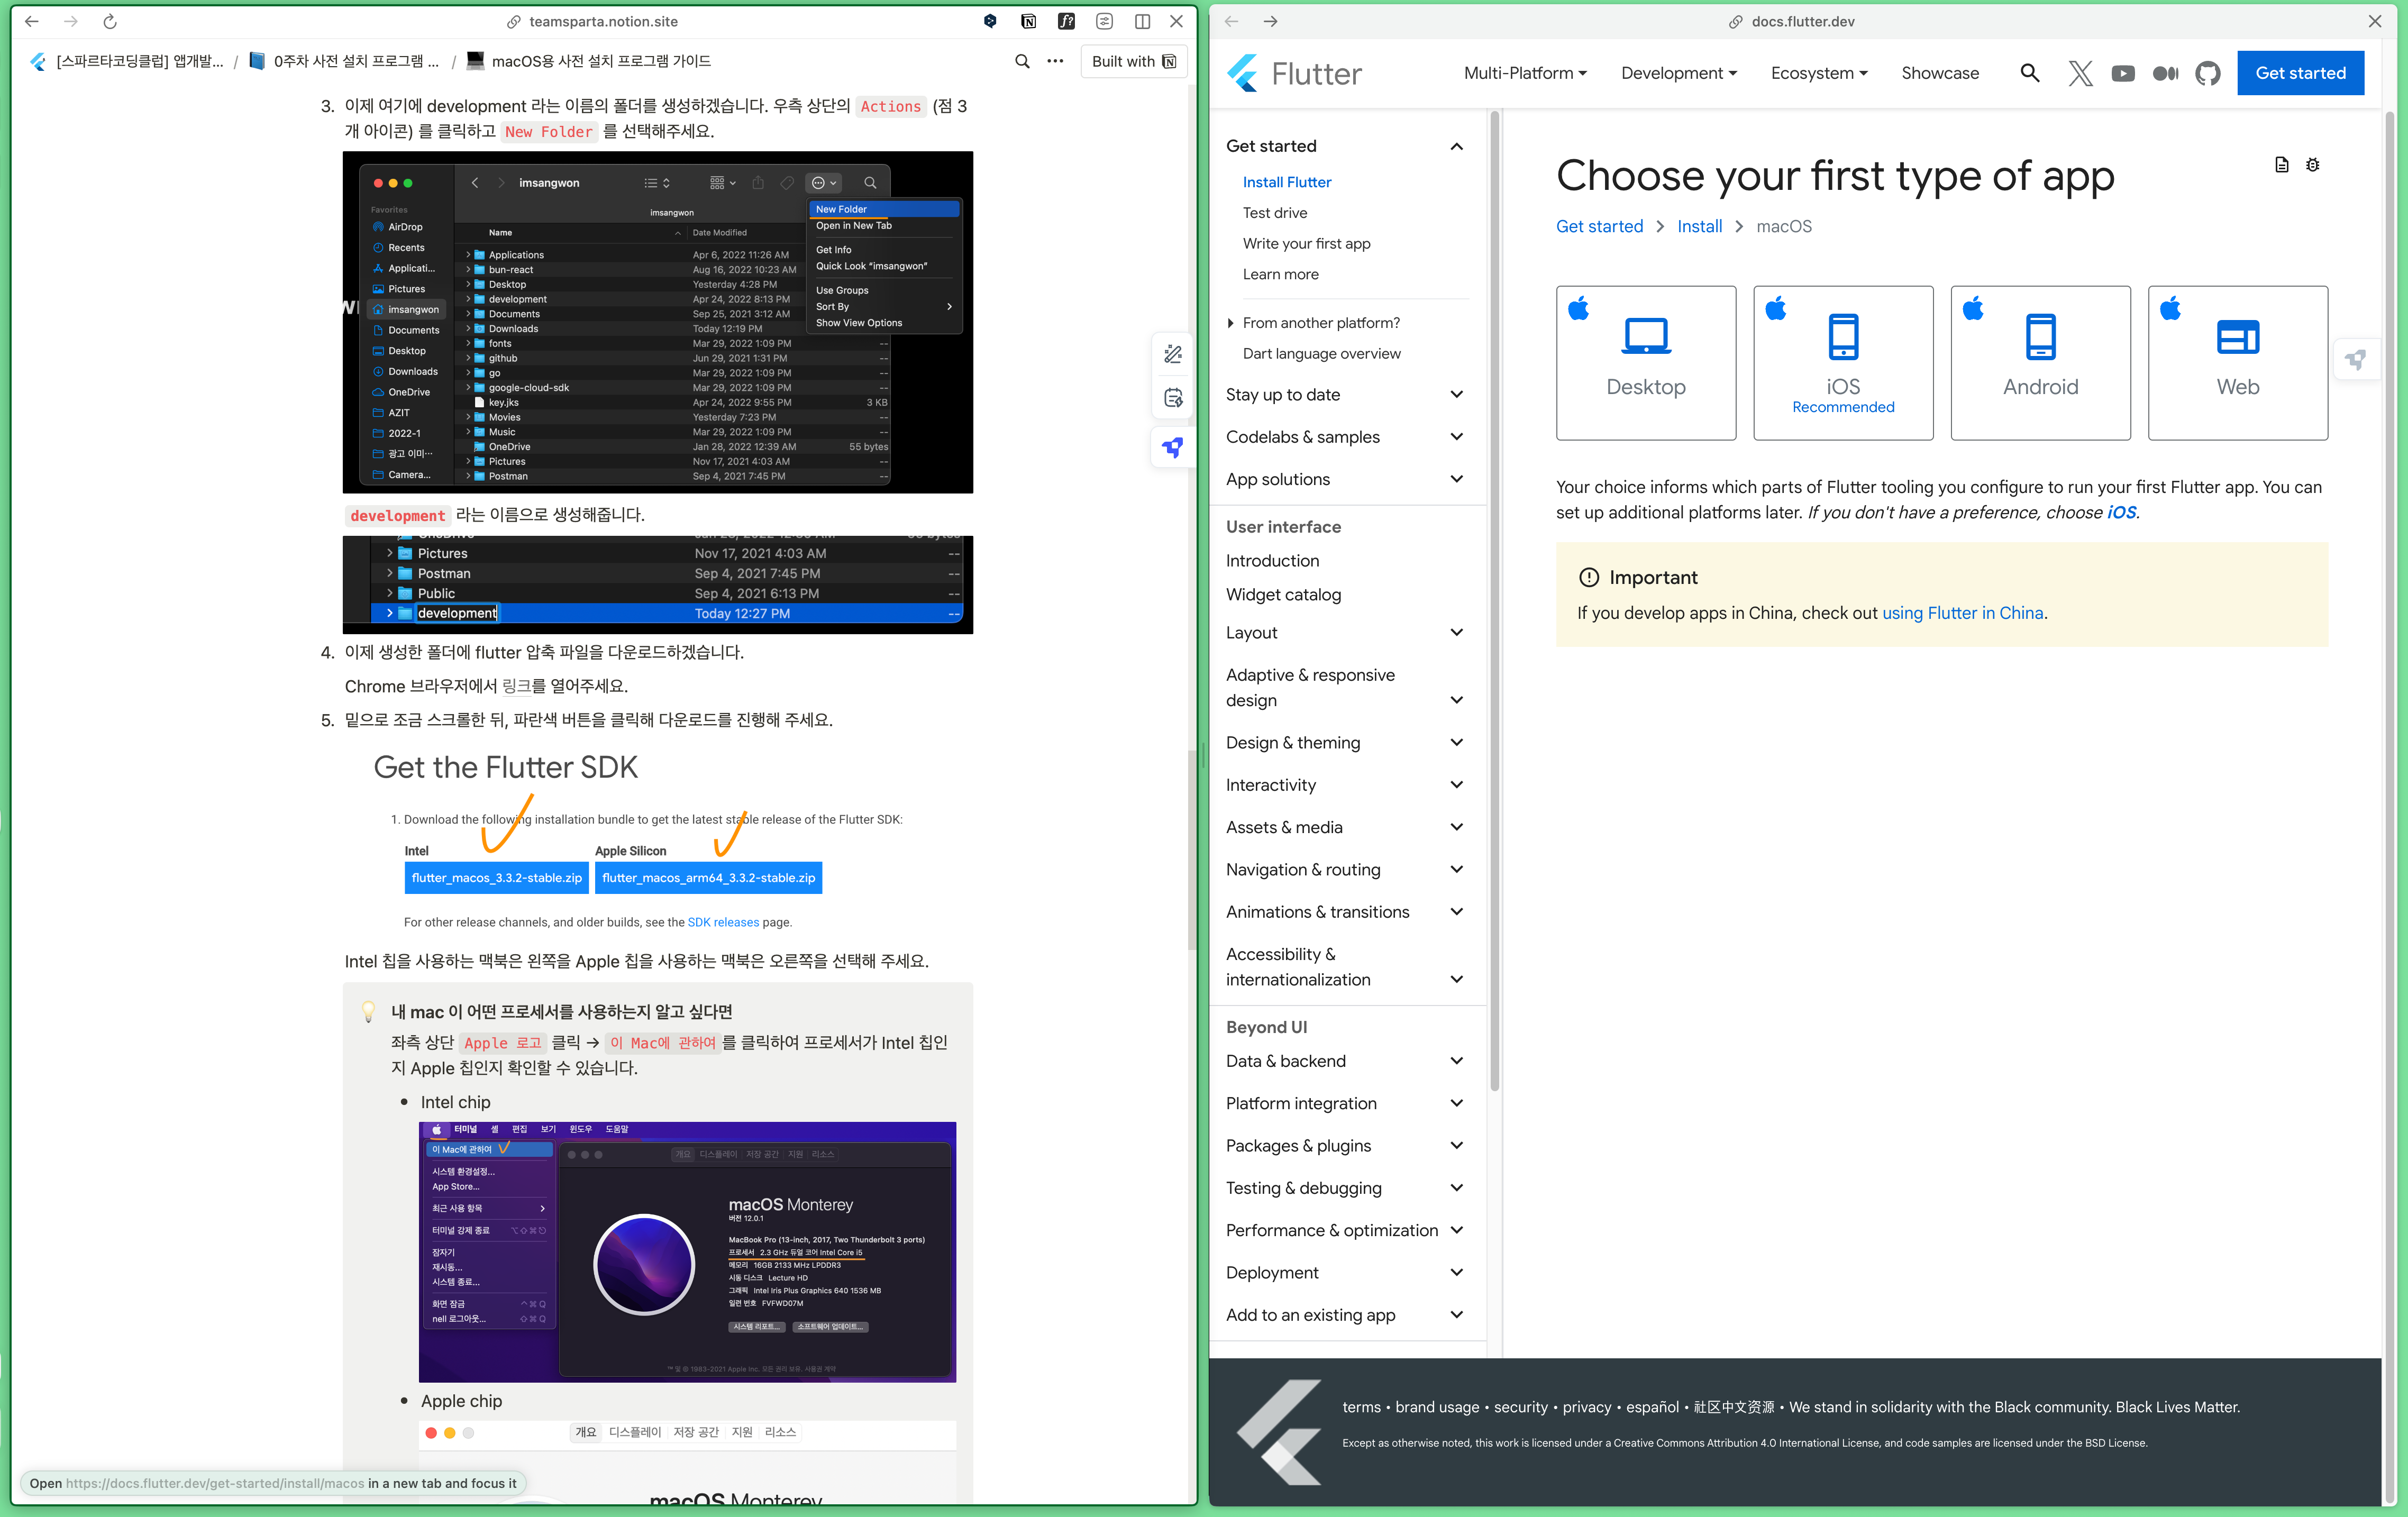Open the Development dropdown menu
The height and width of the screenshot is (1517, 2408).
(x=1679, y=73)
